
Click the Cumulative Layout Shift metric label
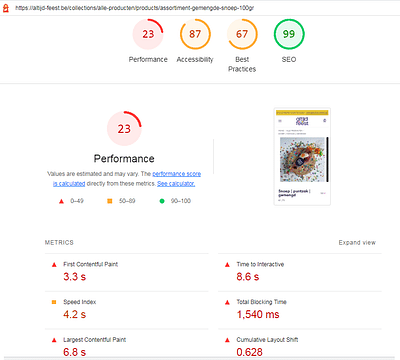267,340
